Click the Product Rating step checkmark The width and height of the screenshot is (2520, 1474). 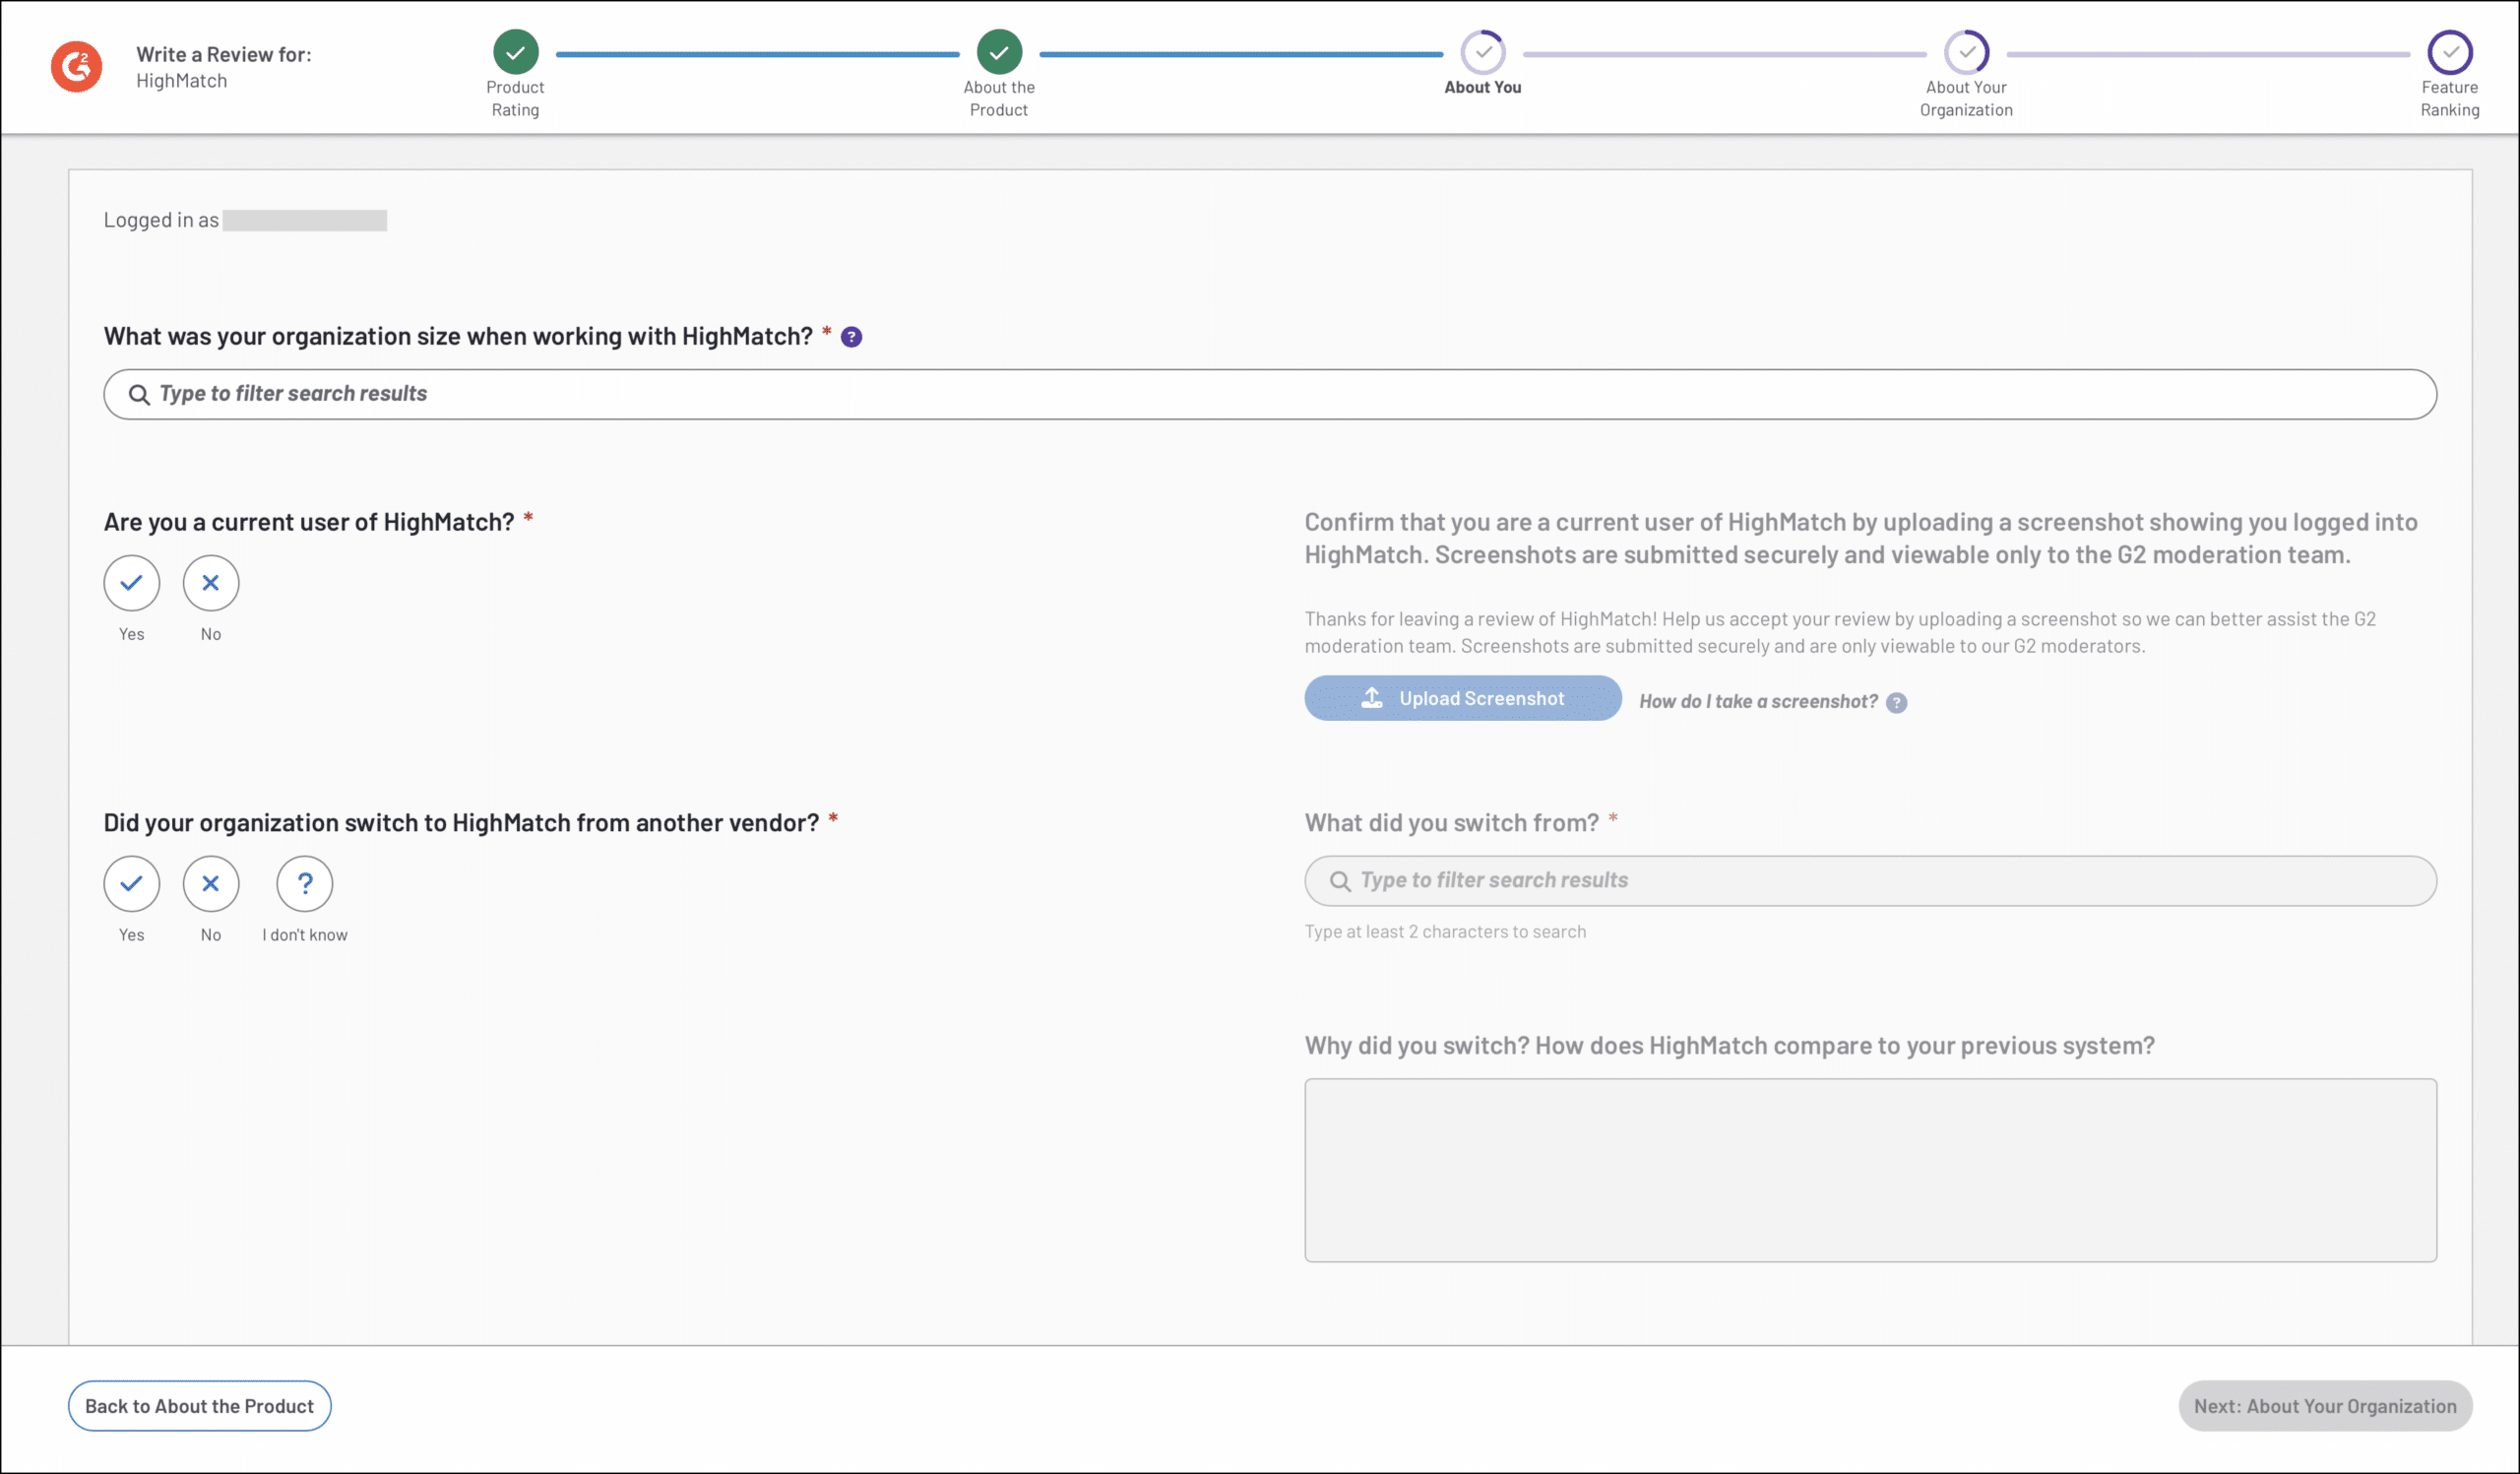point(515,52)
